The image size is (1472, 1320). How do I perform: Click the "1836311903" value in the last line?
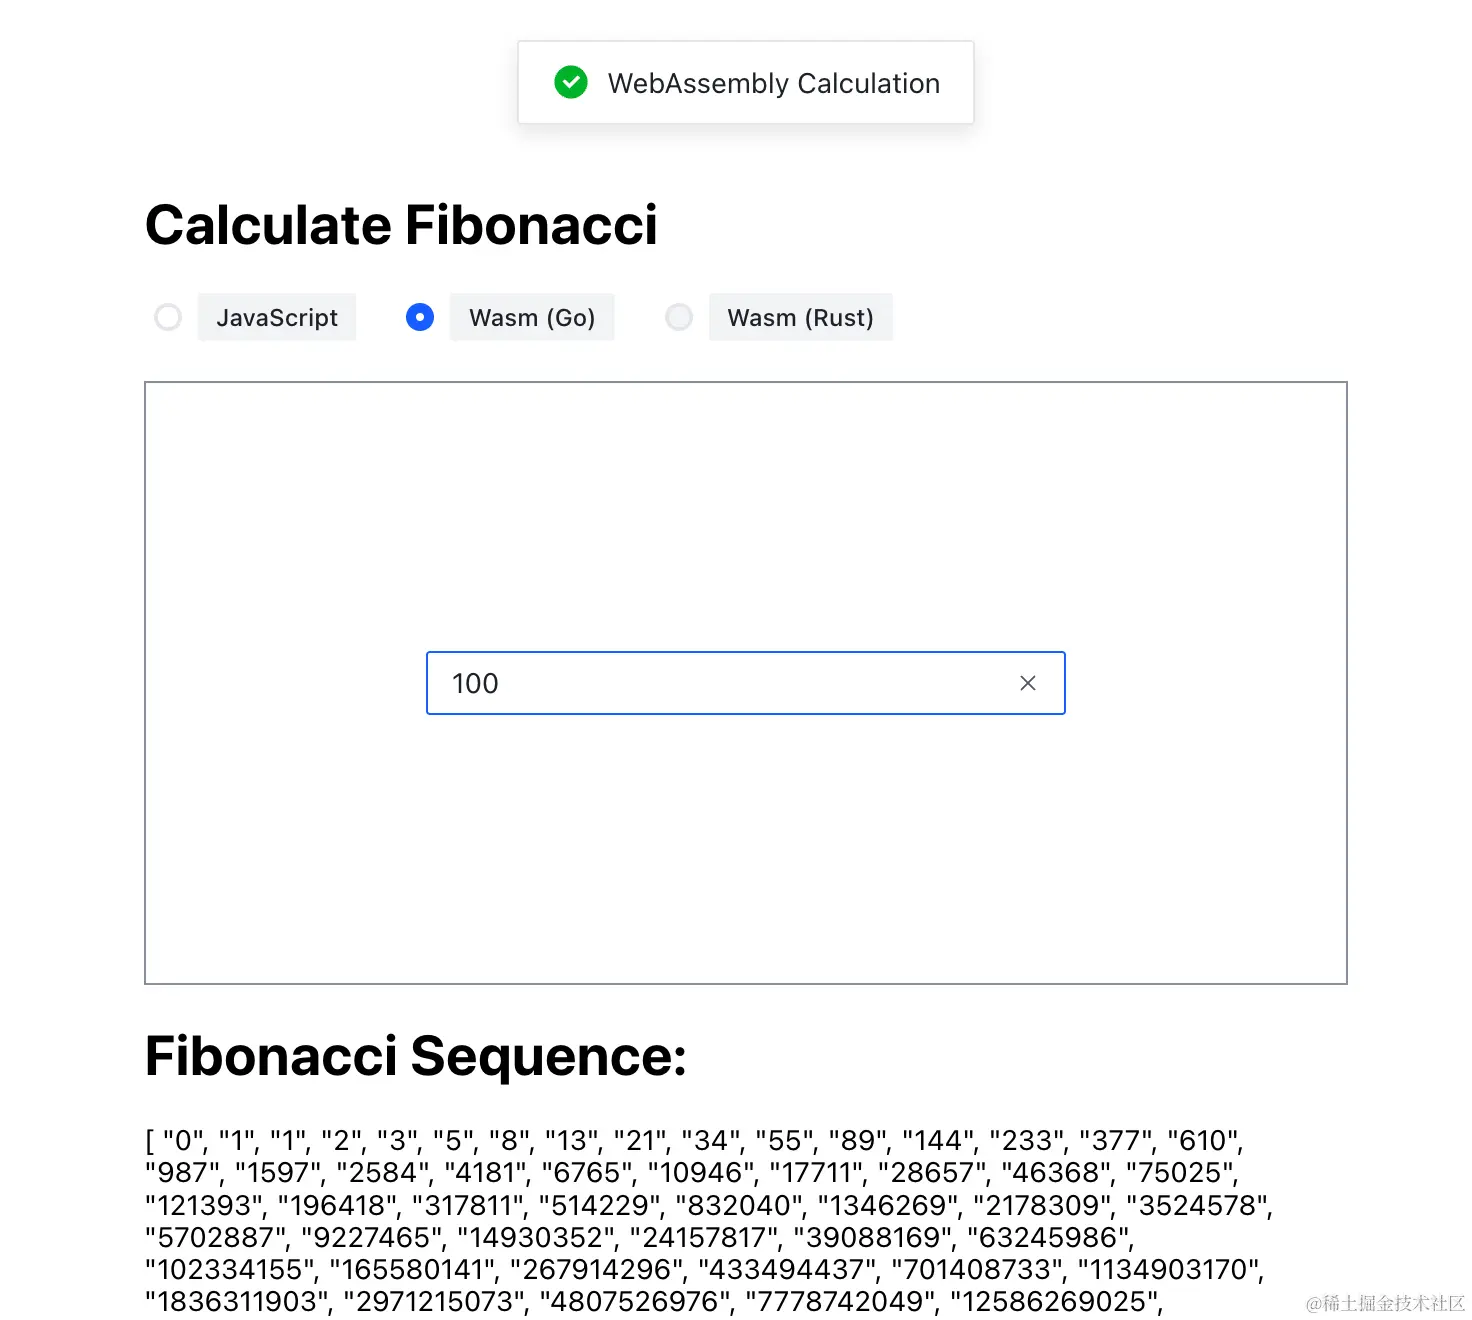(236, 1301)
